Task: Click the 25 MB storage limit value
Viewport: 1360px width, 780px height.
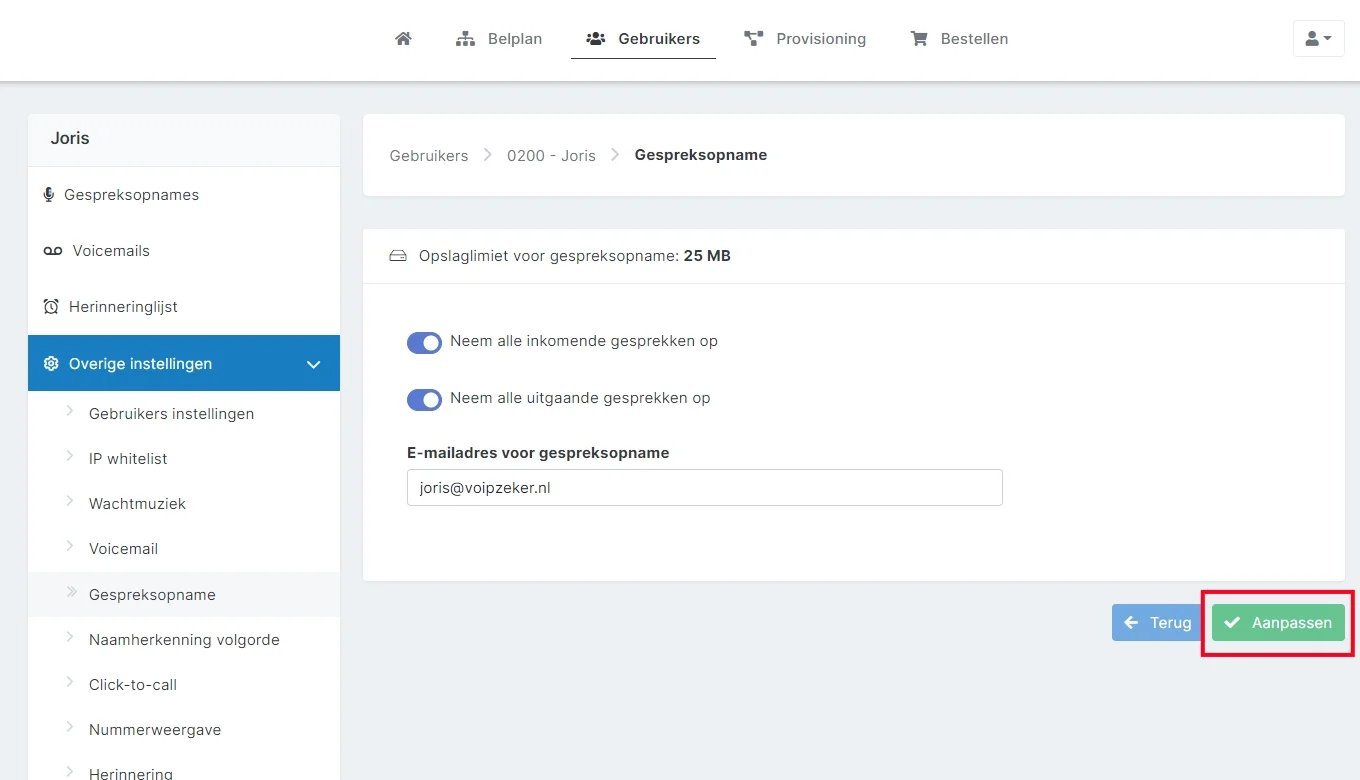Action: coord(707,256)
